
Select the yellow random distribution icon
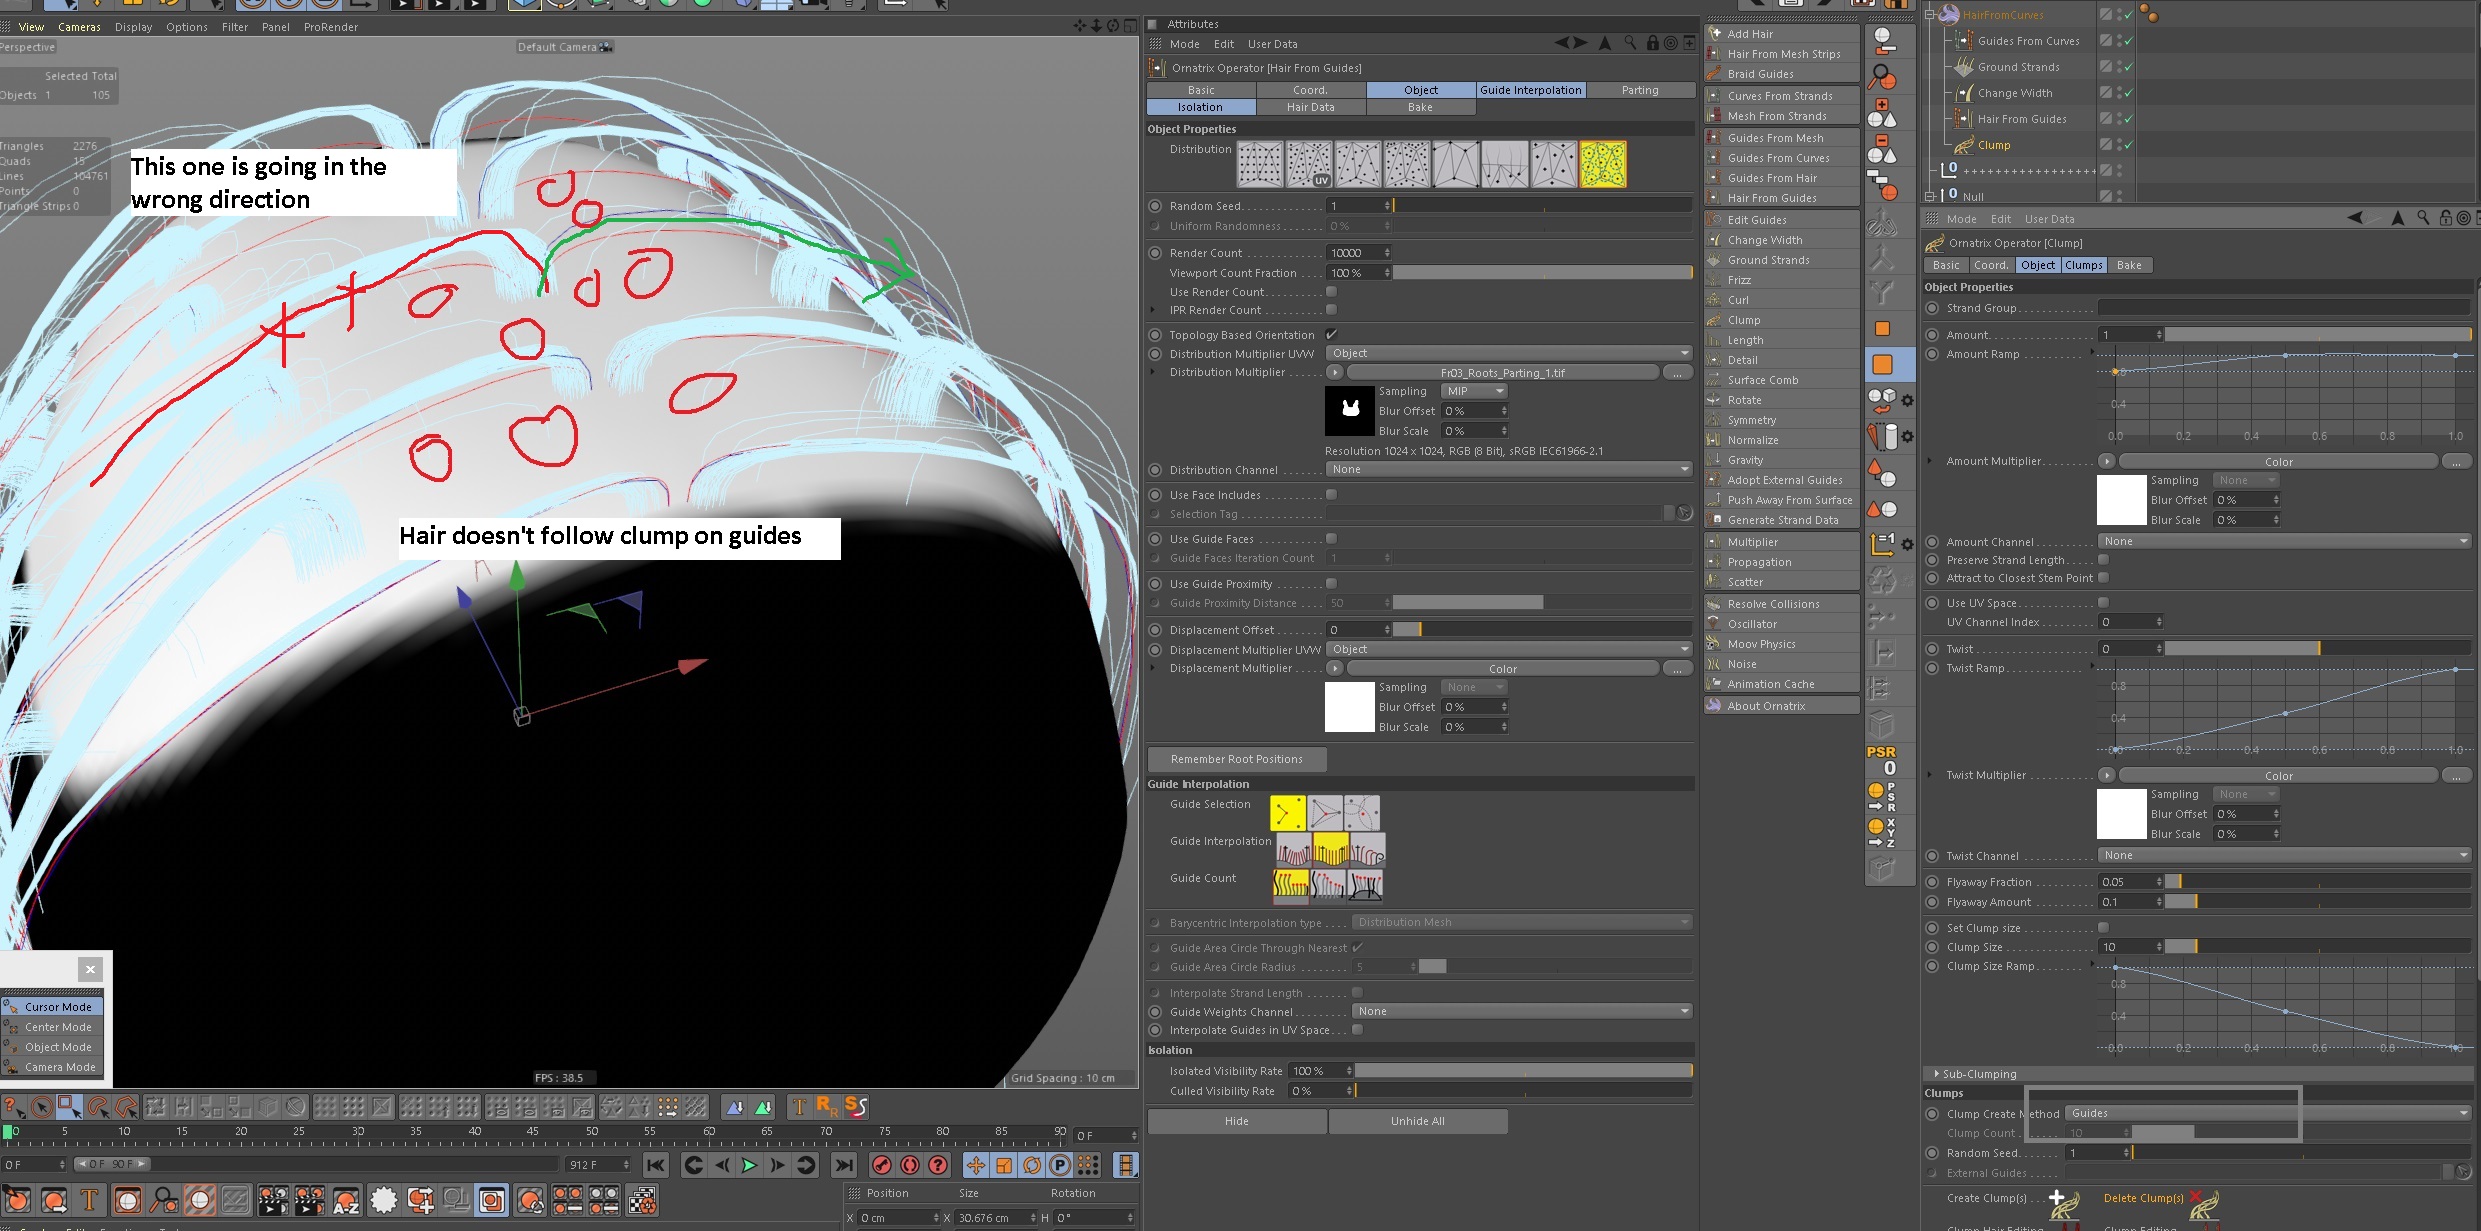pyautogui.click(x=1602, y=165)
